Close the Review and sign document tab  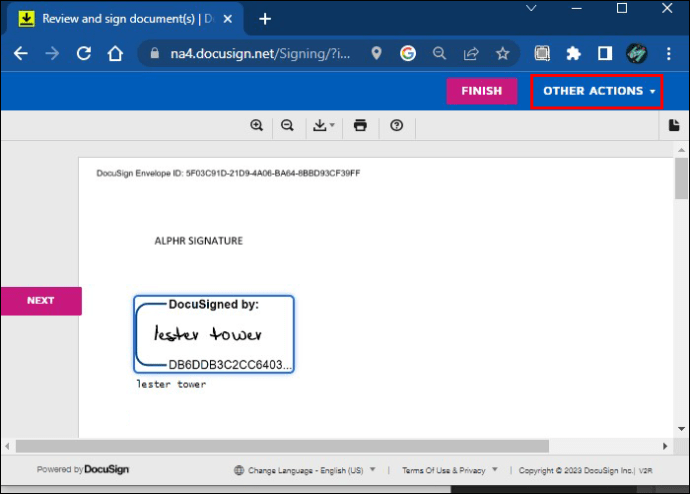tap(228, 19)
